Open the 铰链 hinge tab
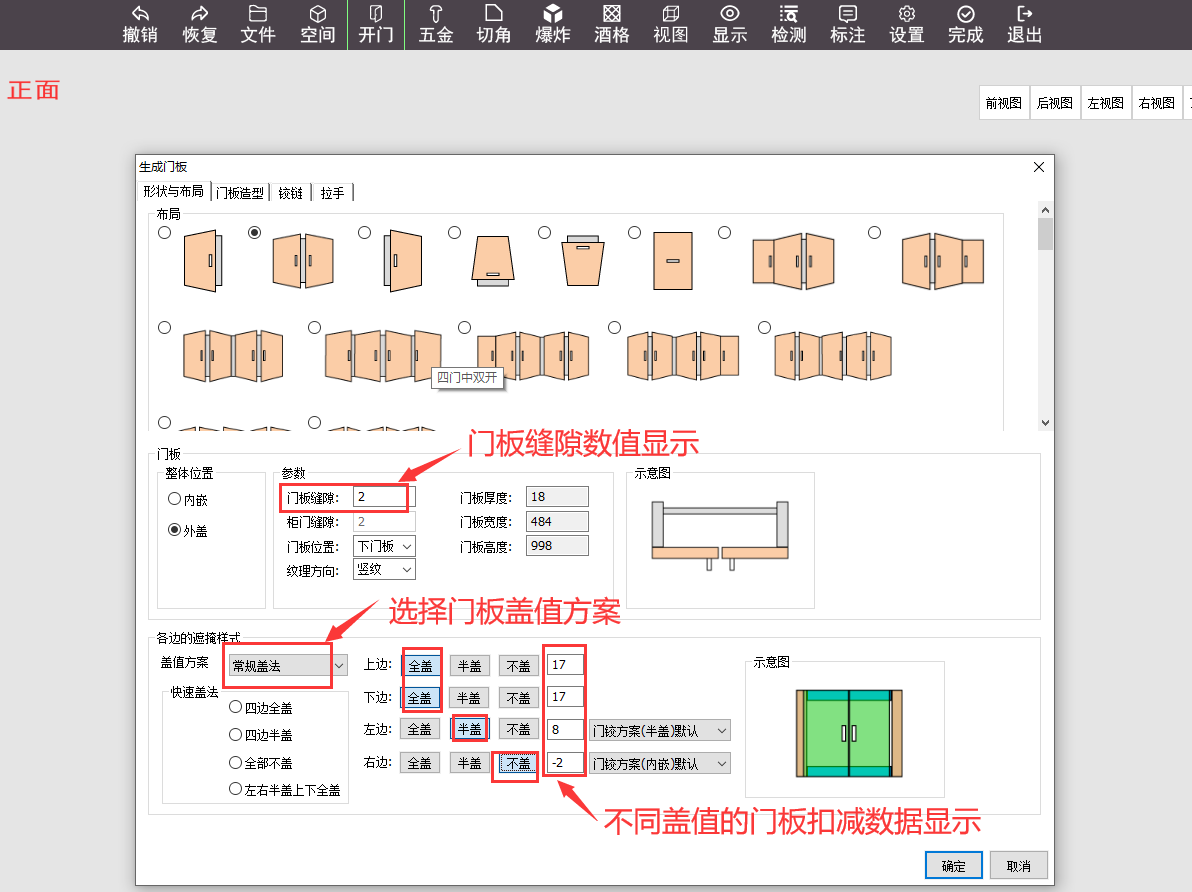This screenshot has width=1192, height=892. pos(290,193)
